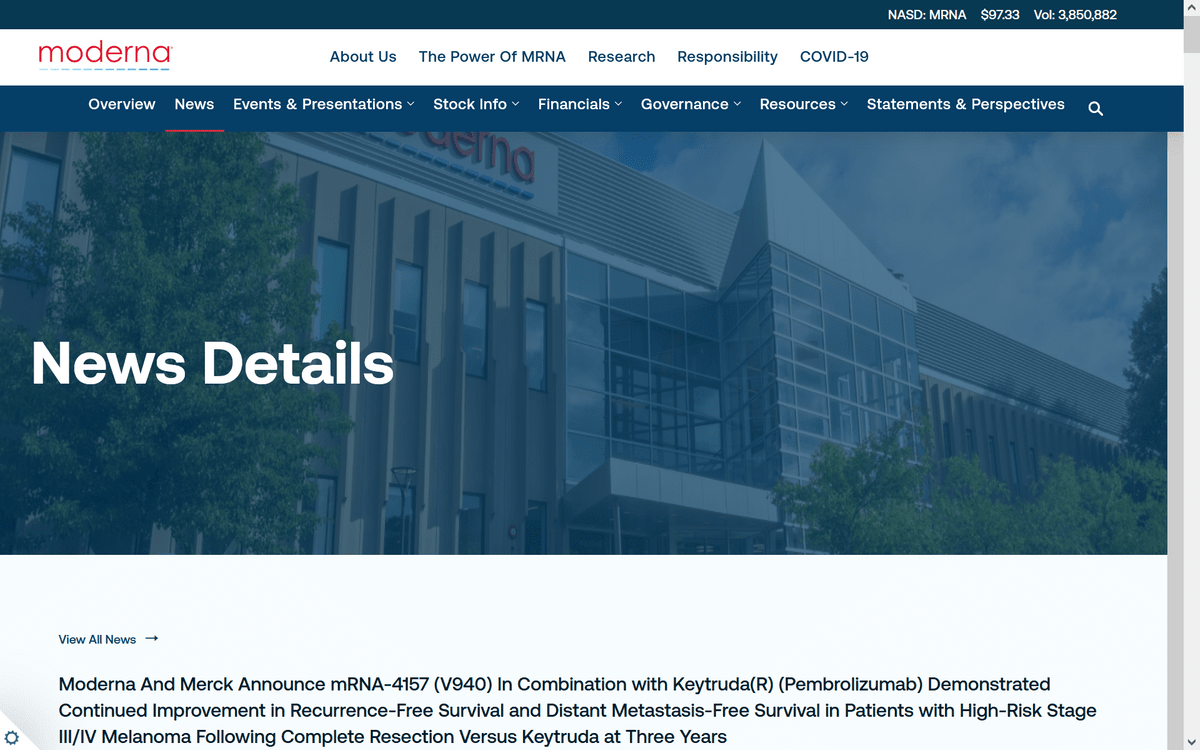Expand Events & Presentations dropdown
The height and width of the screenshot is (750, 1200).
(x=324, y=104)
